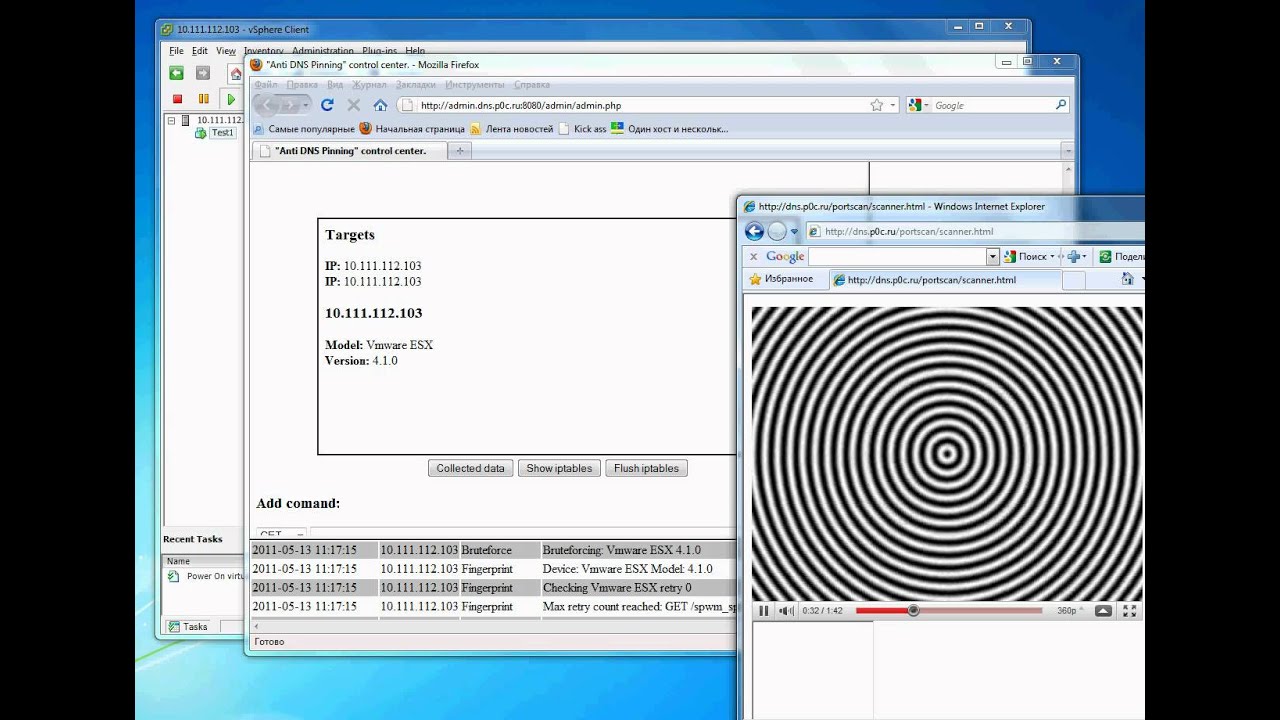Click Firefox address bar with admin.php URL
The width and height of the screenshot is (1280, 720).
pyautogui.click(x=640, y=105)
